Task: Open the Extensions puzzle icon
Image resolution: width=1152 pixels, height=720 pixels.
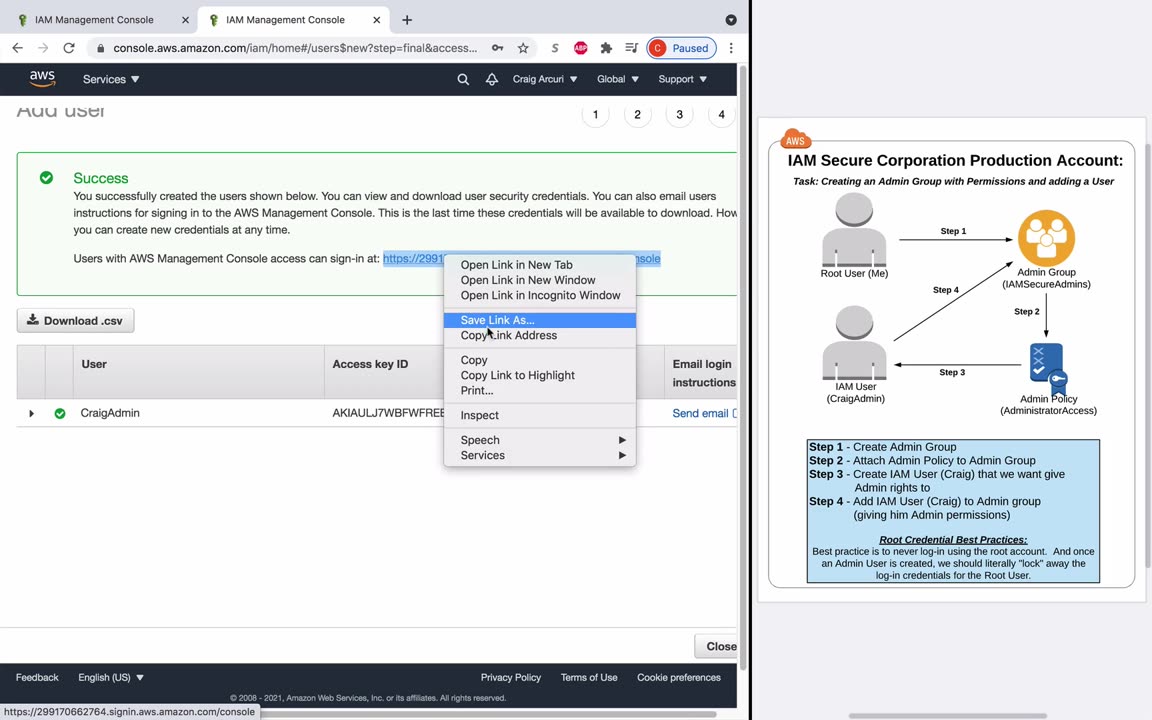Action: pos(606,48)
